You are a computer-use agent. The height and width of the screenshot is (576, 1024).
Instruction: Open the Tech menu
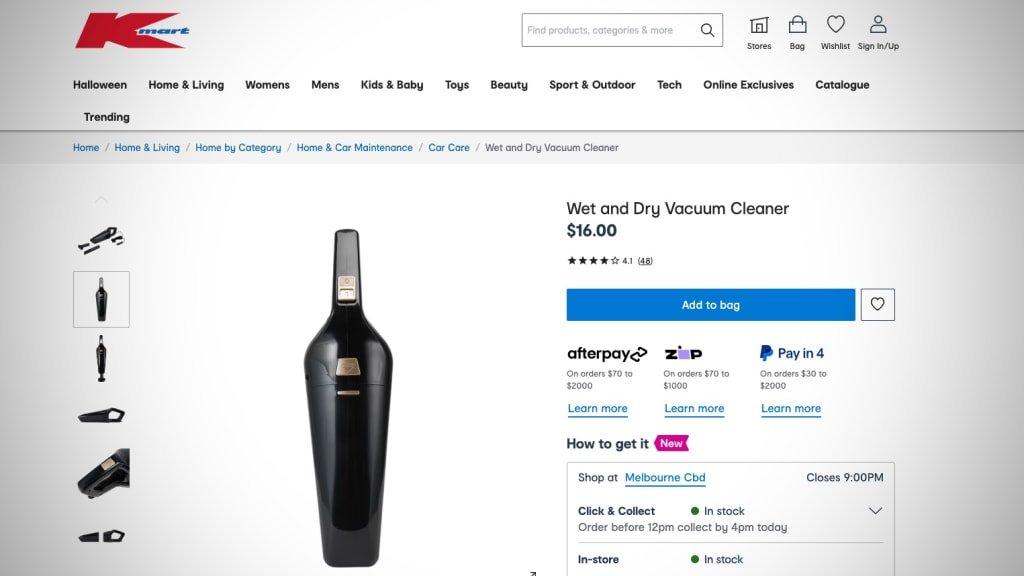669,85
